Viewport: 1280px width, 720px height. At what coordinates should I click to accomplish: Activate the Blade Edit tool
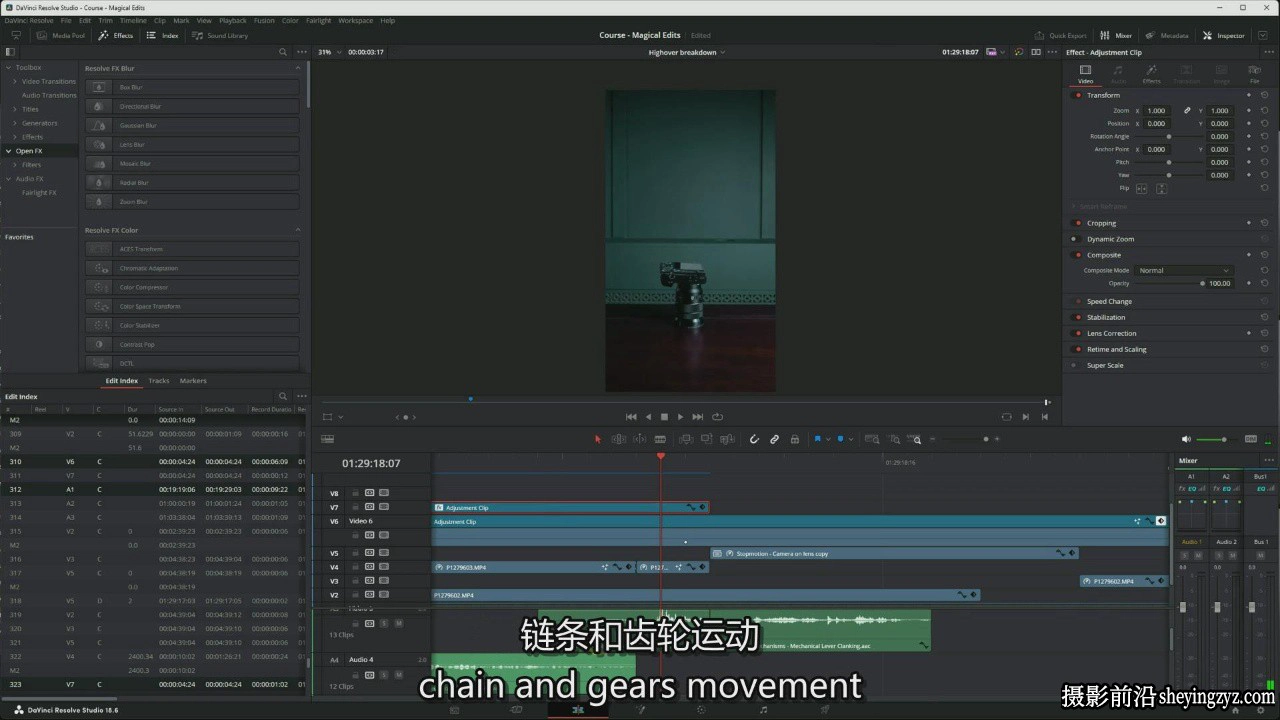[661, 439]
